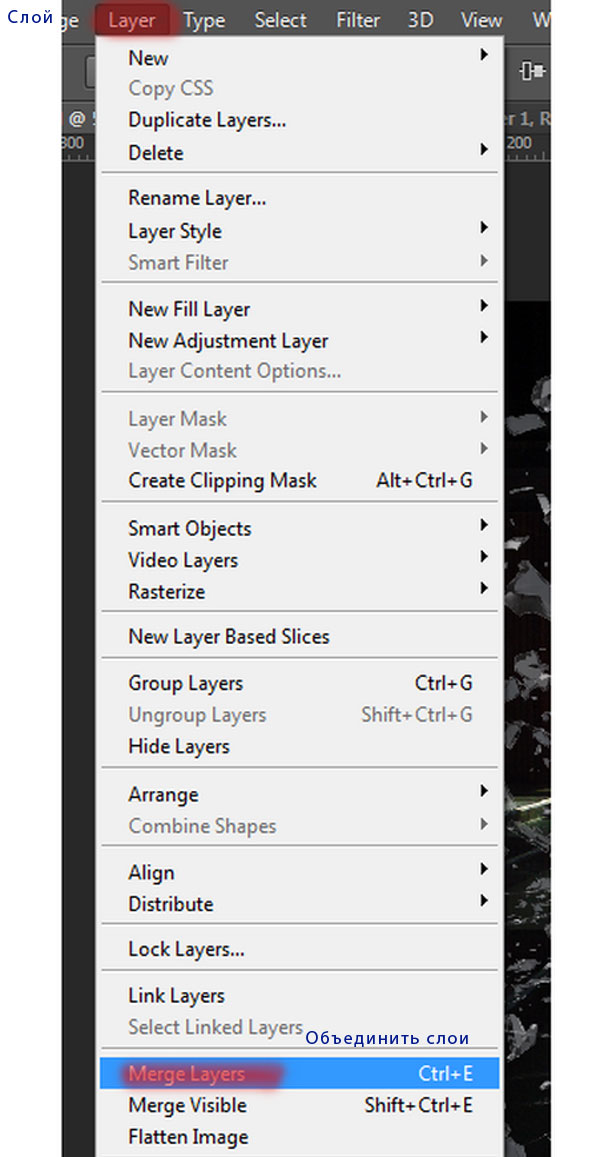Open the New Adjustment Layer submenu

[x=300, y=341]
